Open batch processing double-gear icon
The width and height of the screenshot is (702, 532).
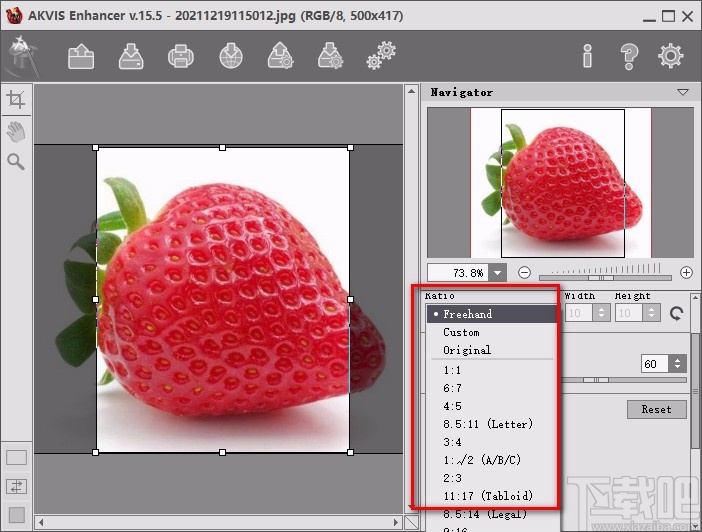click(380, 56)
